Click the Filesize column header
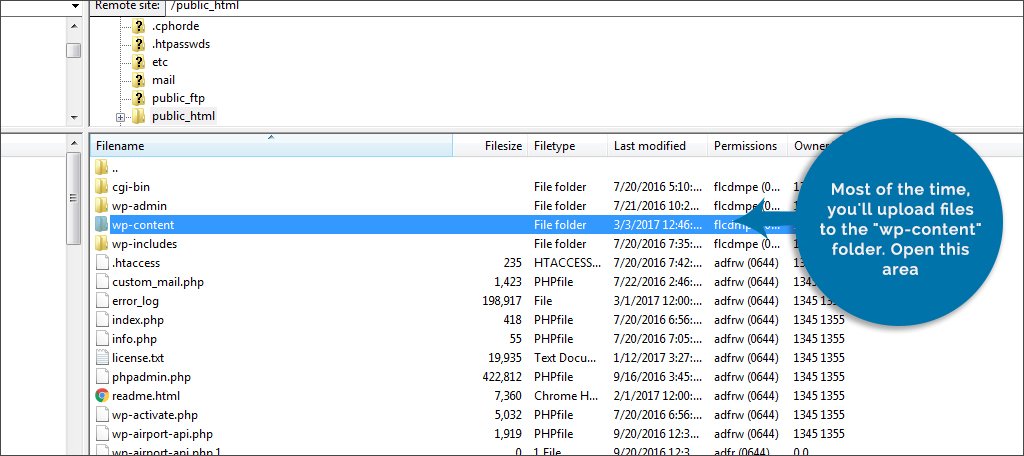This screenshot has width=1024, height=456. (490, 146)
